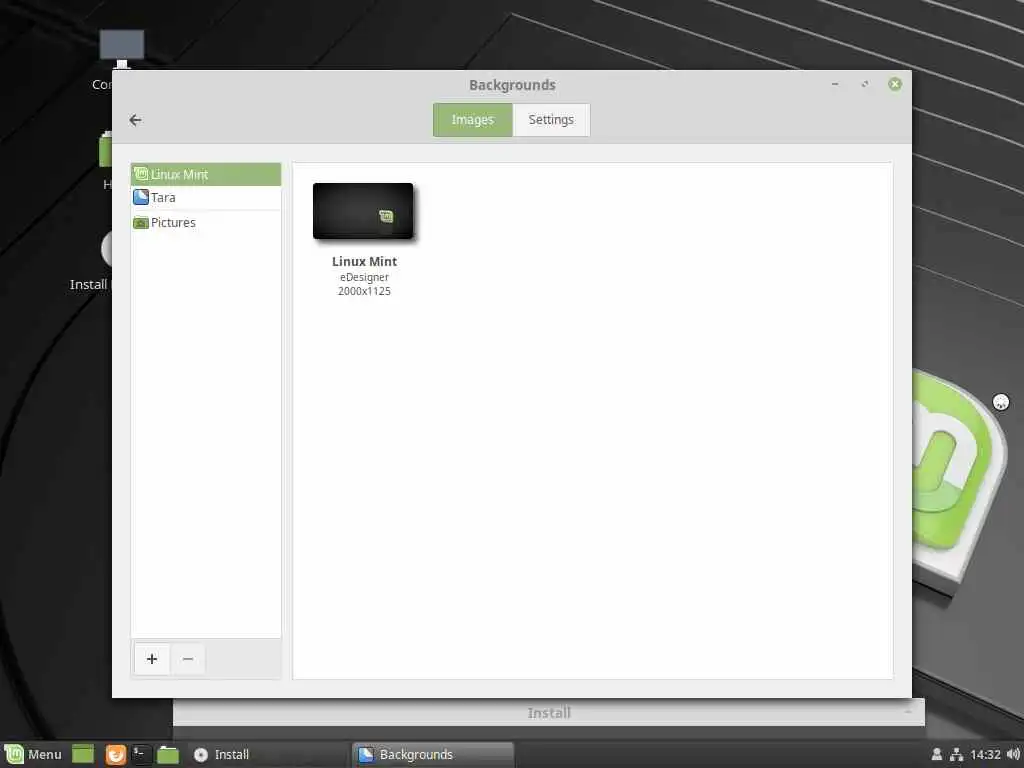The width and height of the screenshot is (1024, 768).
Task: Open the Pictures folder entry
Action: 206,223
